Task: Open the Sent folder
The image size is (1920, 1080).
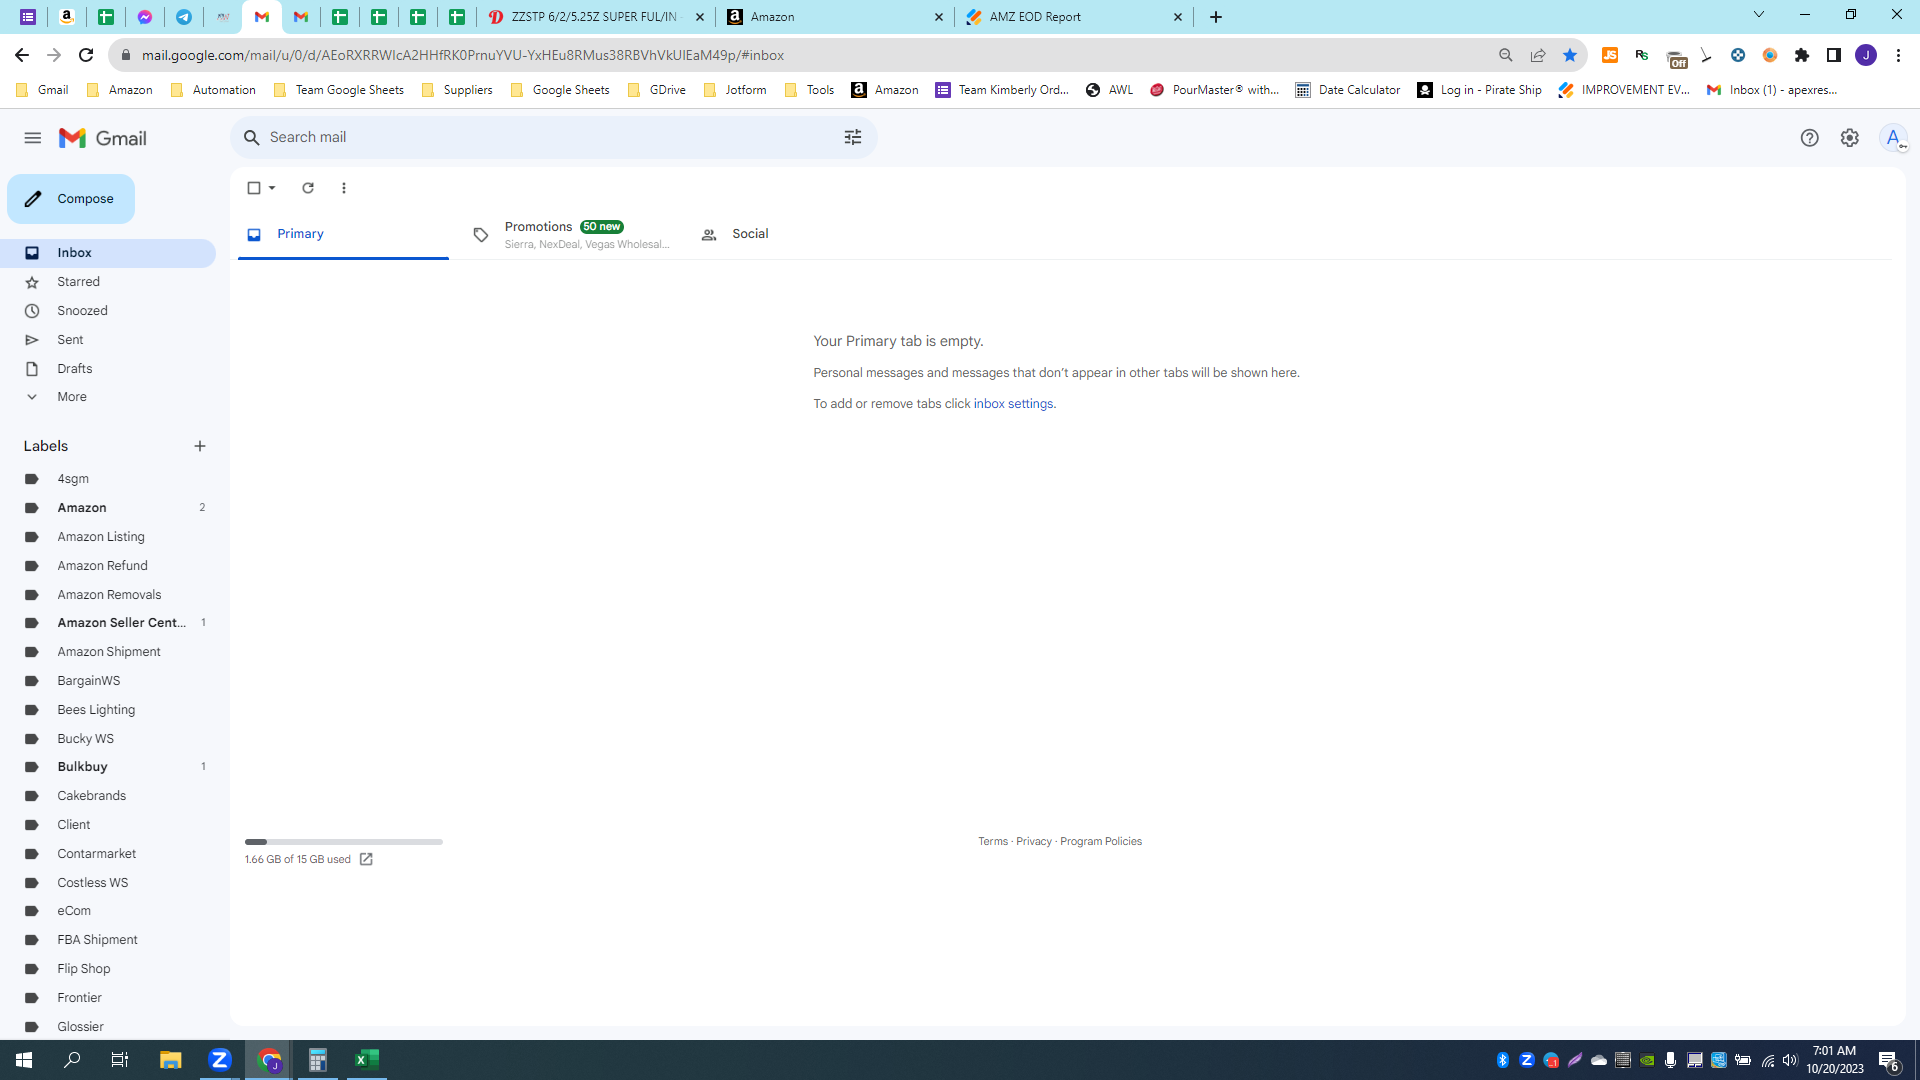Action: tap(108, 340)
